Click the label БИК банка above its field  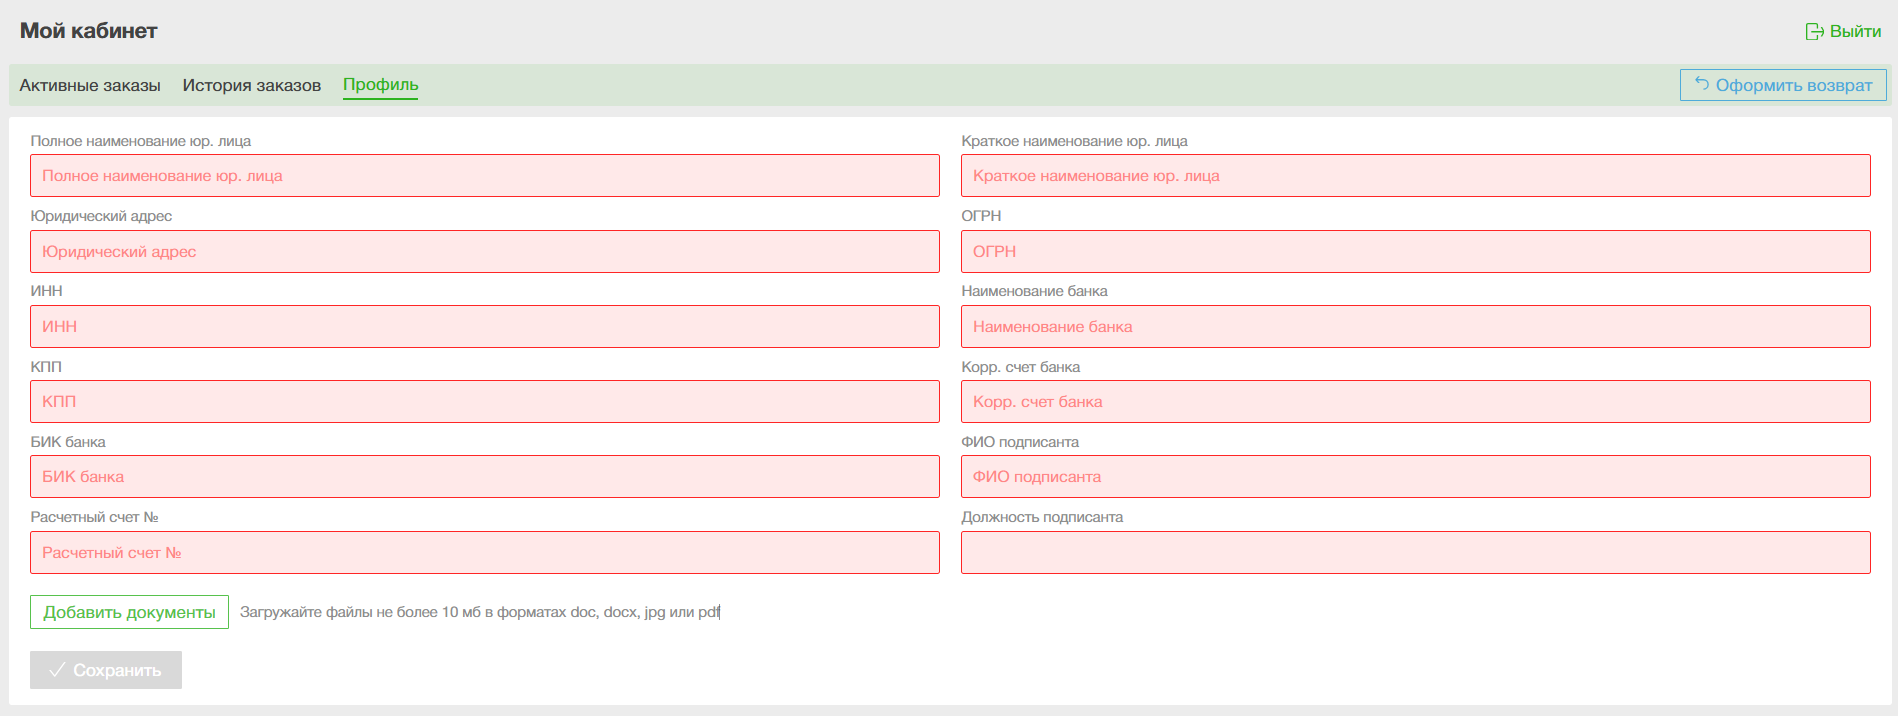coord(68,442)
